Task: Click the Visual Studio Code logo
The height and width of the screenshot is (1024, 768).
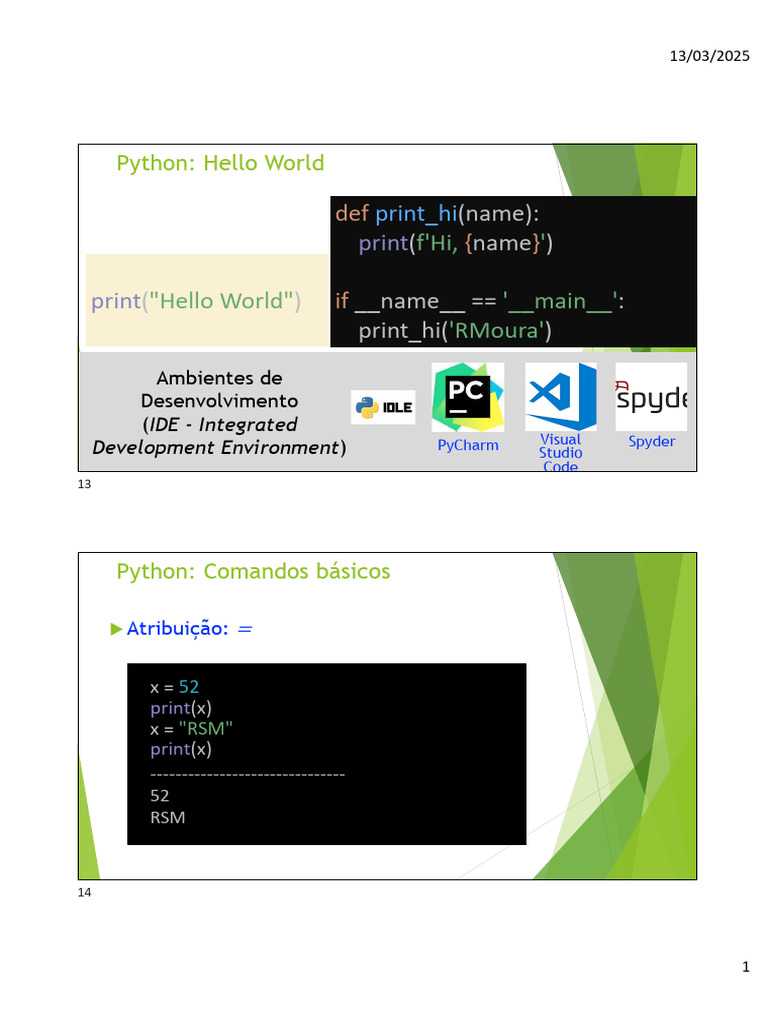Action: [x=561, y=396]
